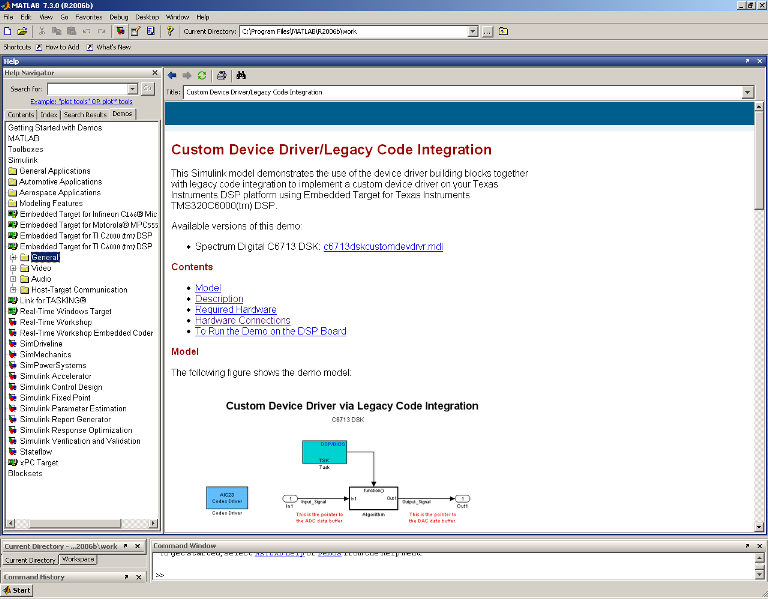This screenshot has width=768, height=599.
Task: Expand the Host-Target Communication folder
Action: coord(13,290)
